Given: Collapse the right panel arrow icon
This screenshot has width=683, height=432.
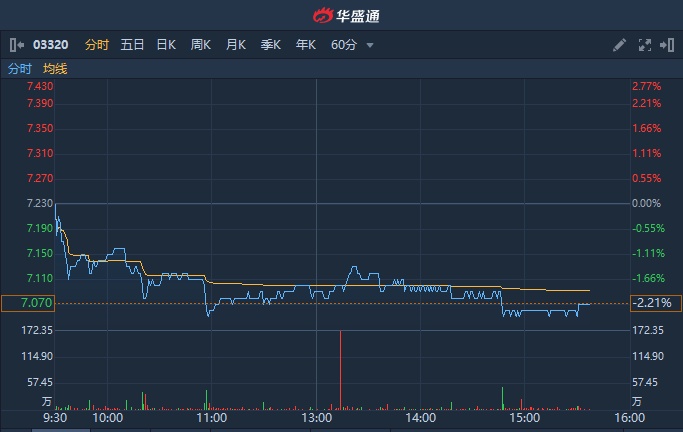Looking at the screenshot, I should [667, 45].
